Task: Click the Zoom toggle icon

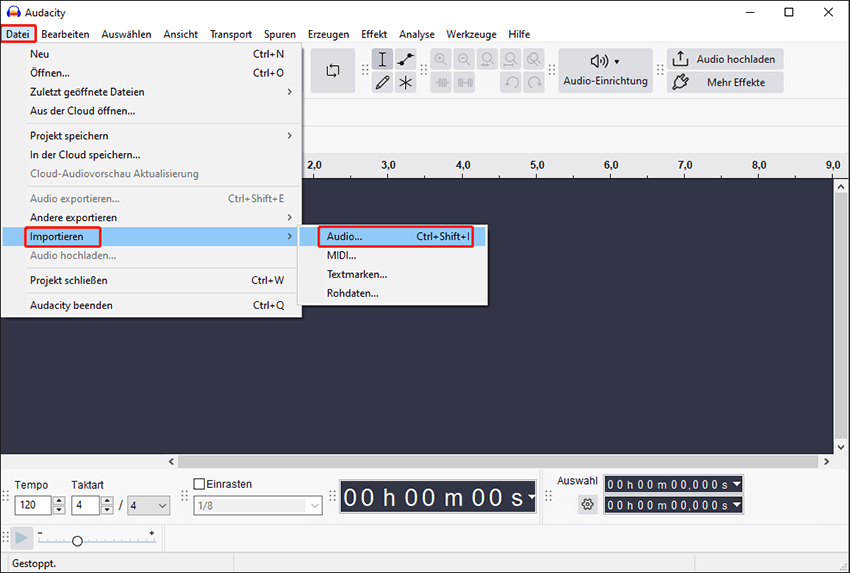Action: (534, 59)
